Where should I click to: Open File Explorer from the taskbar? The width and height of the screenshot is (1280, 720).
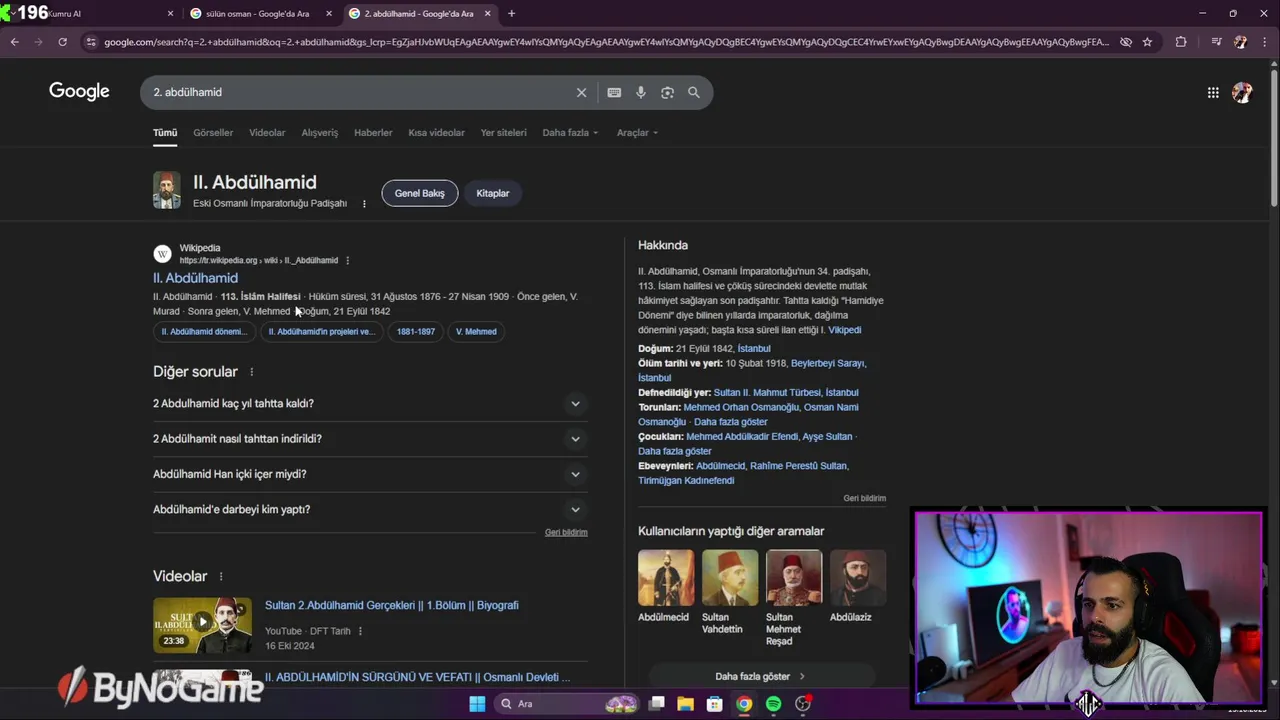[686, 704]
